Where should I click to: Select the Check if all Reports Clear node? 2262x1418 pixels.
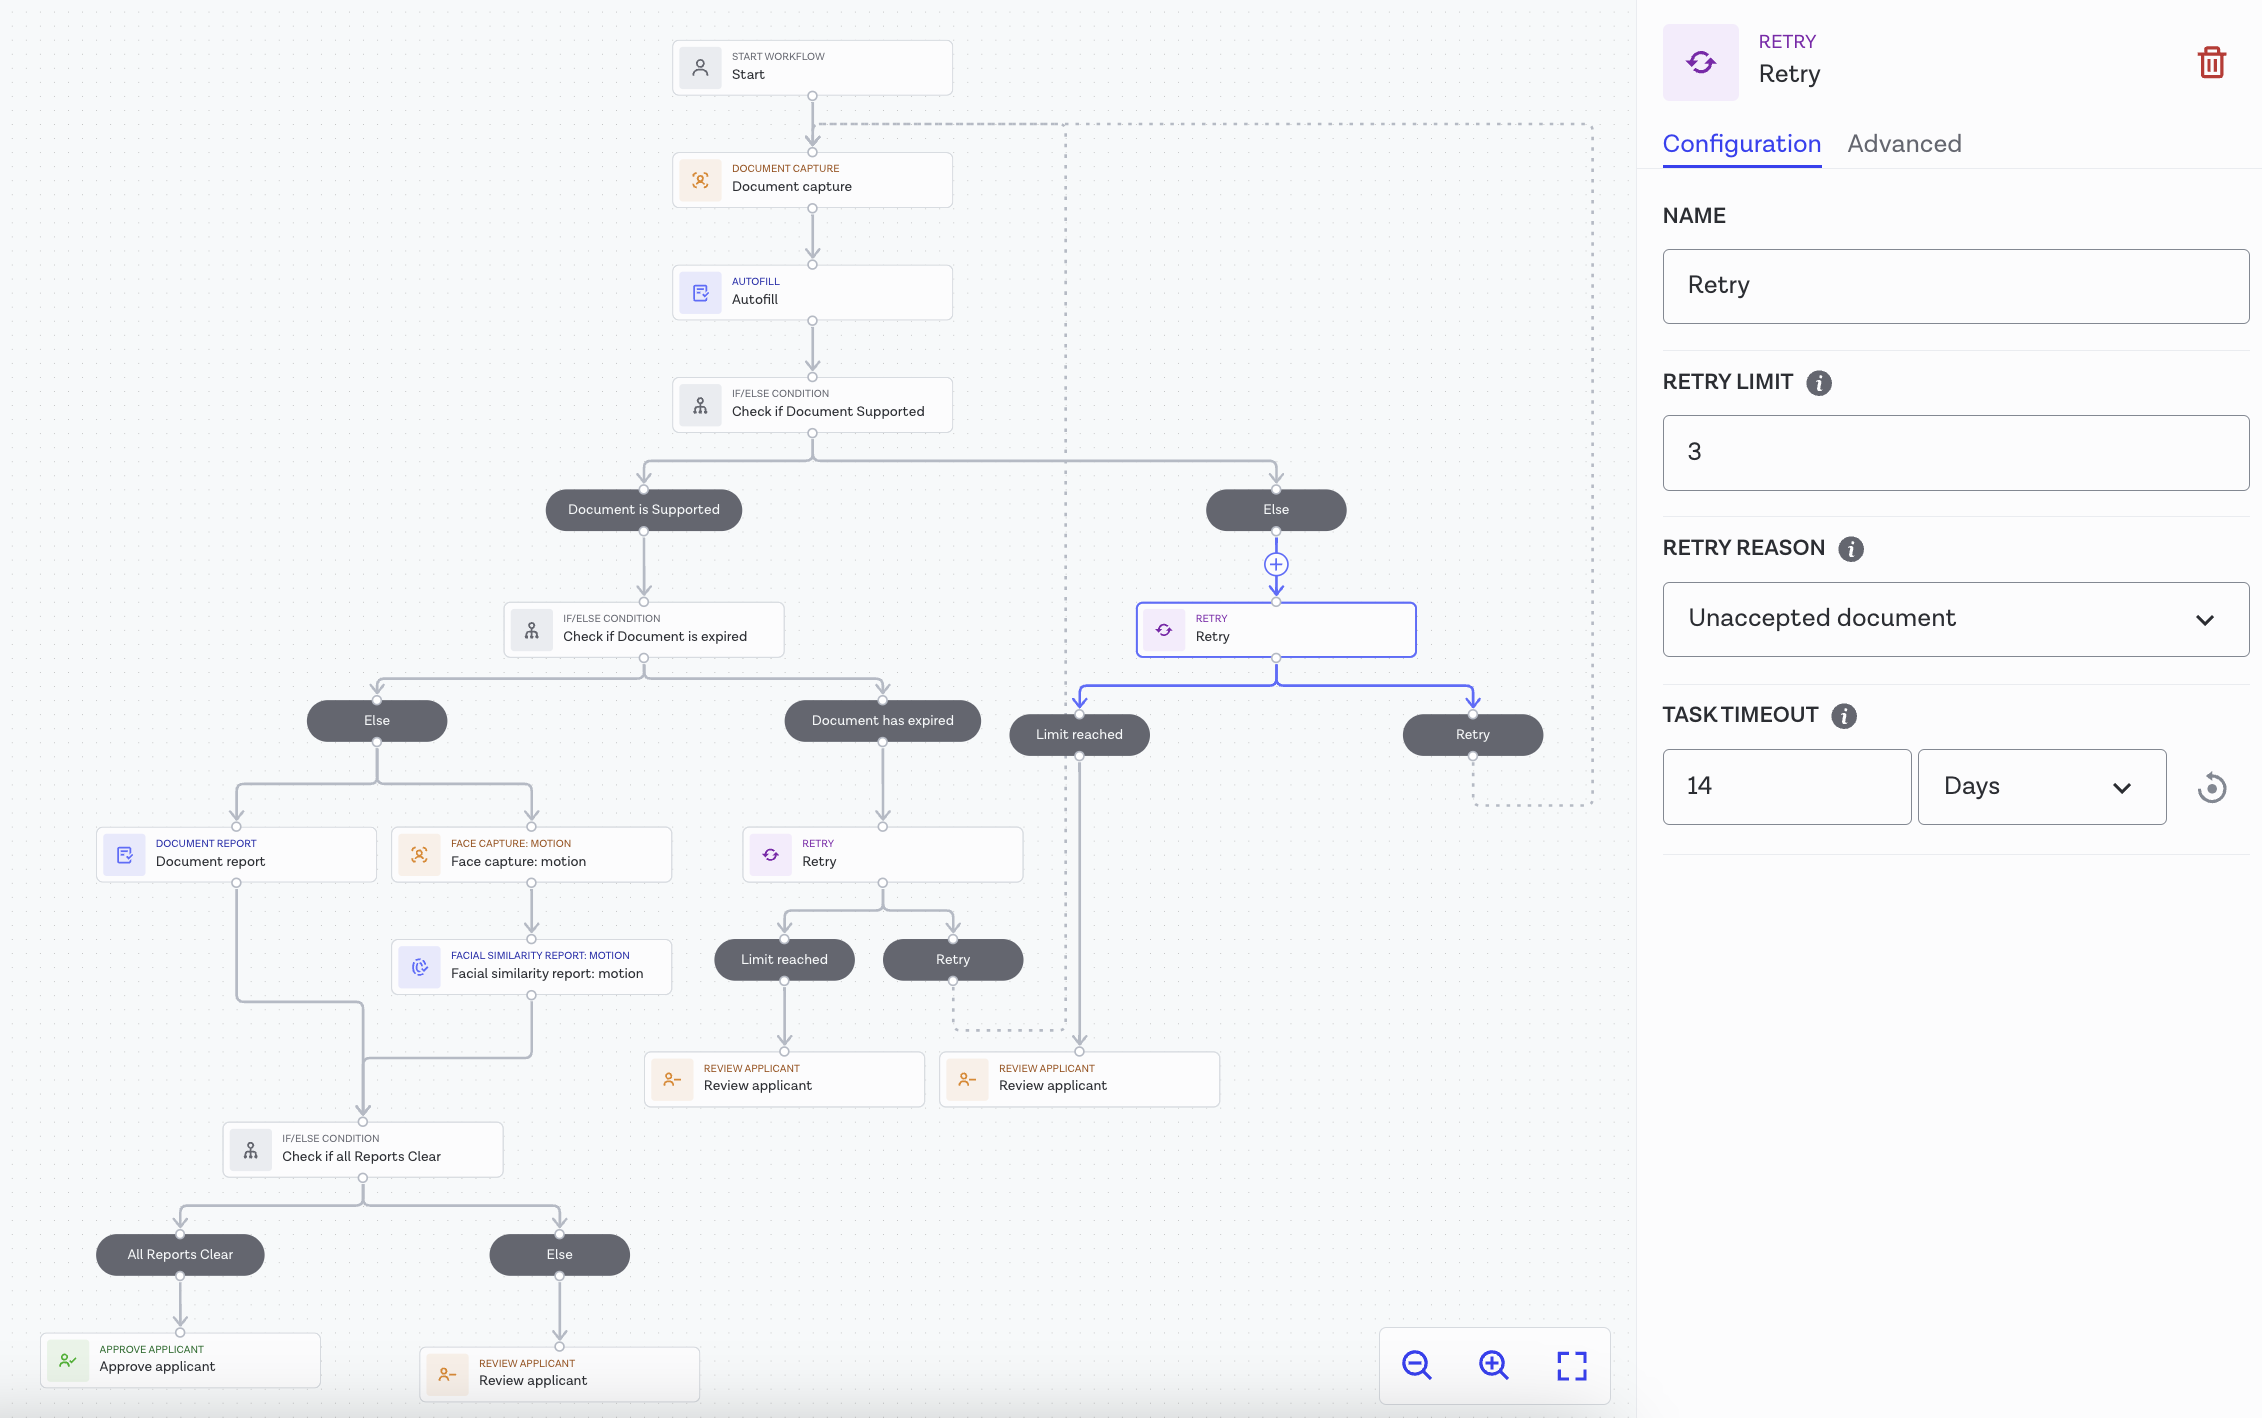(362, 1149)
